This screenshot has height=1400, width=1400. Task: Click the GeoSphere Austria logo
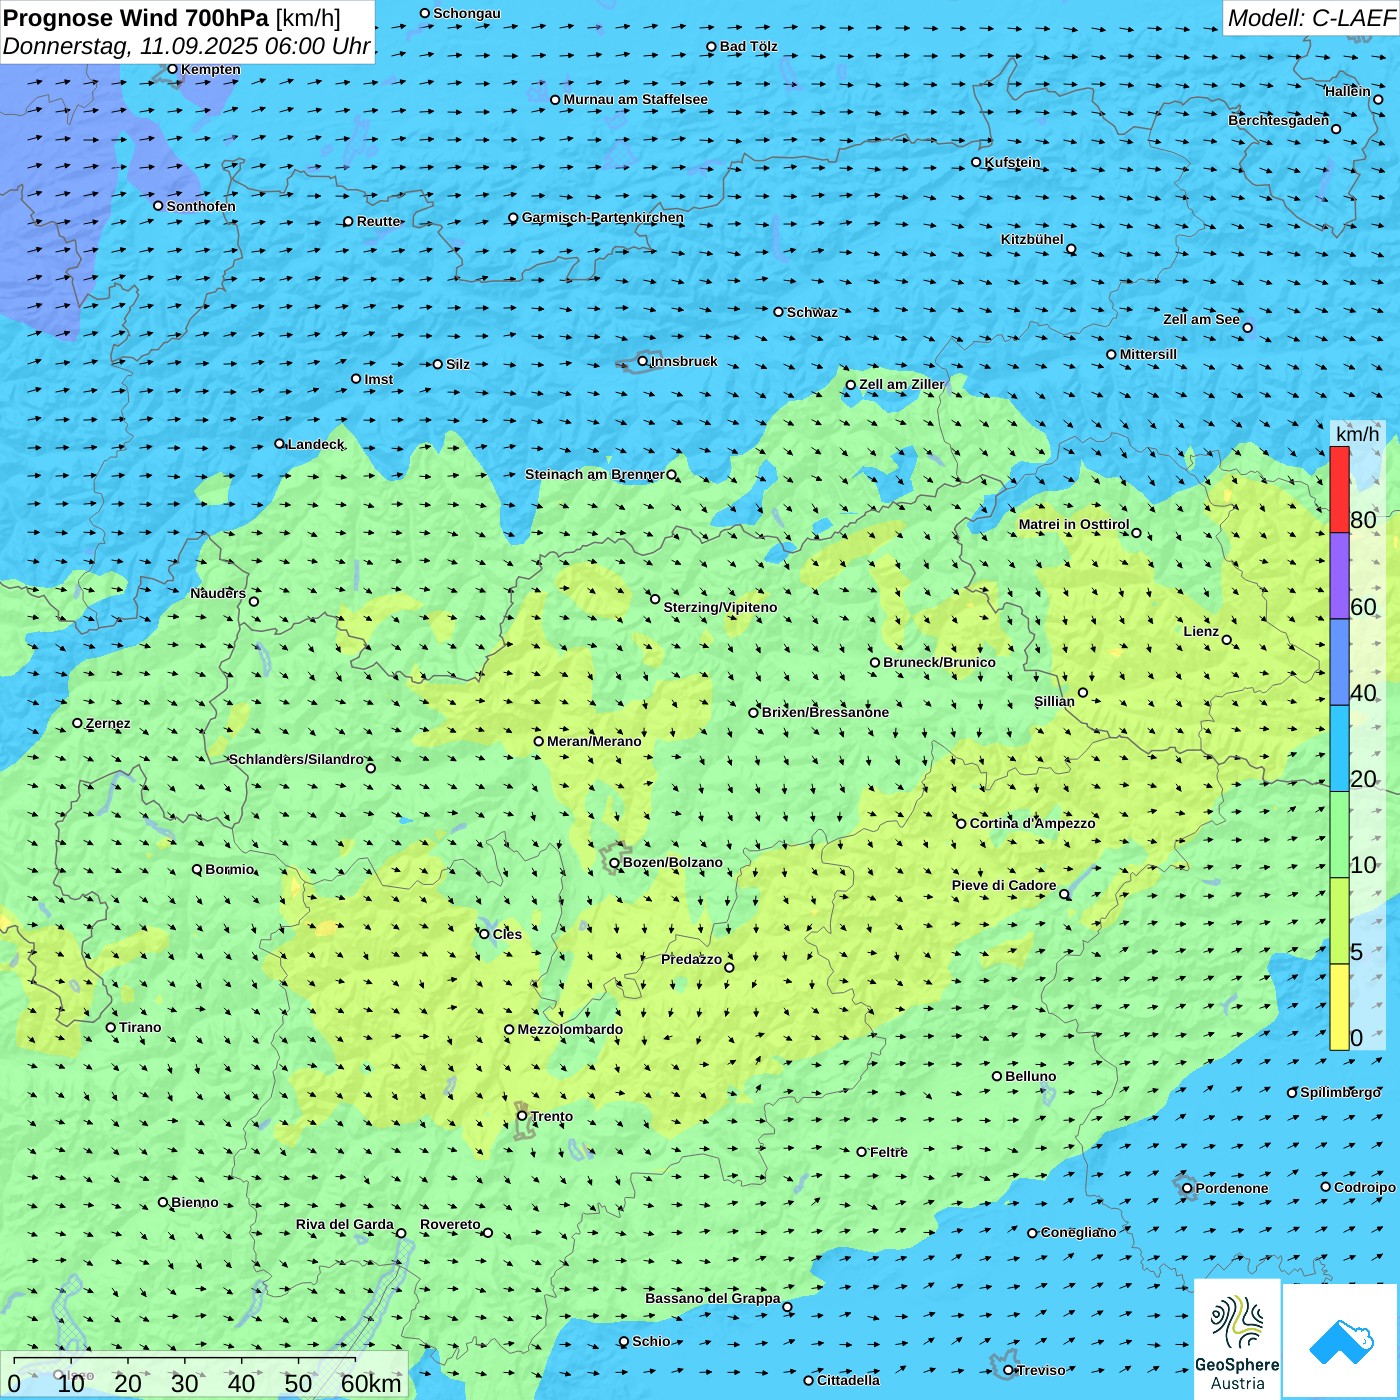click(x=1237, y=1338)
